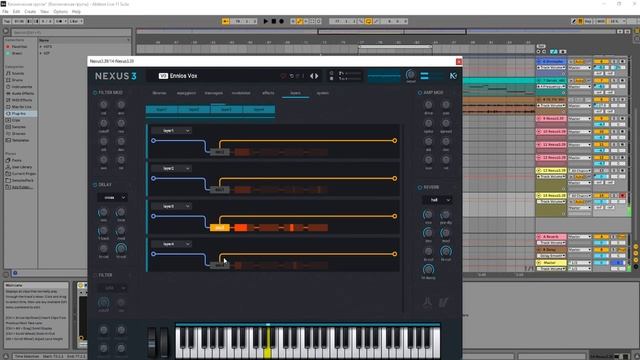Toggle the Amp Mod section power button
This screenshot has width=640, height=360.
(420, 93)
